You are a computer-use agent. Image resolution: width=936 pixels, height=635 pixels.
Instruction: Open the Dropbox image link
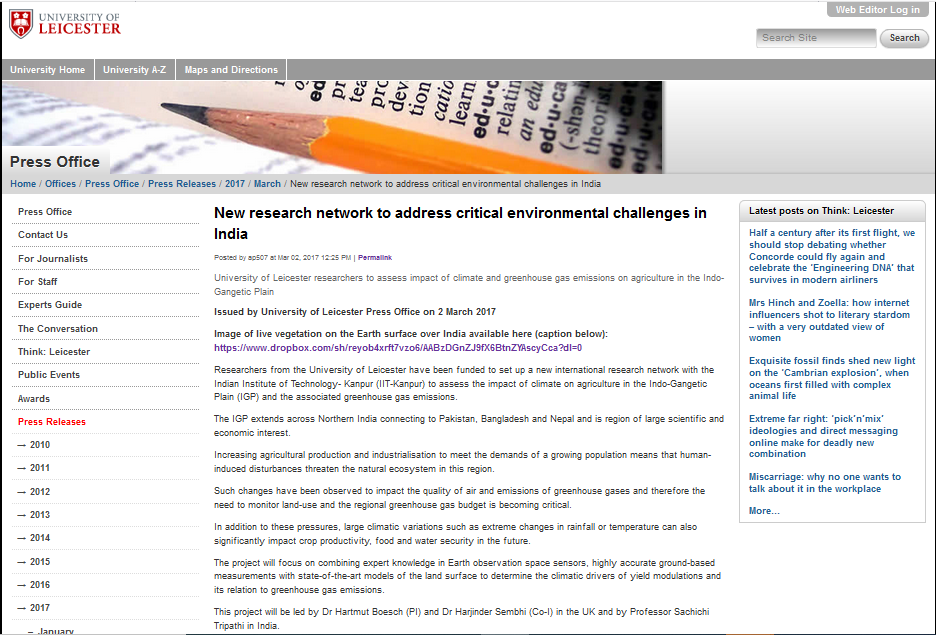tap(398, 348)
